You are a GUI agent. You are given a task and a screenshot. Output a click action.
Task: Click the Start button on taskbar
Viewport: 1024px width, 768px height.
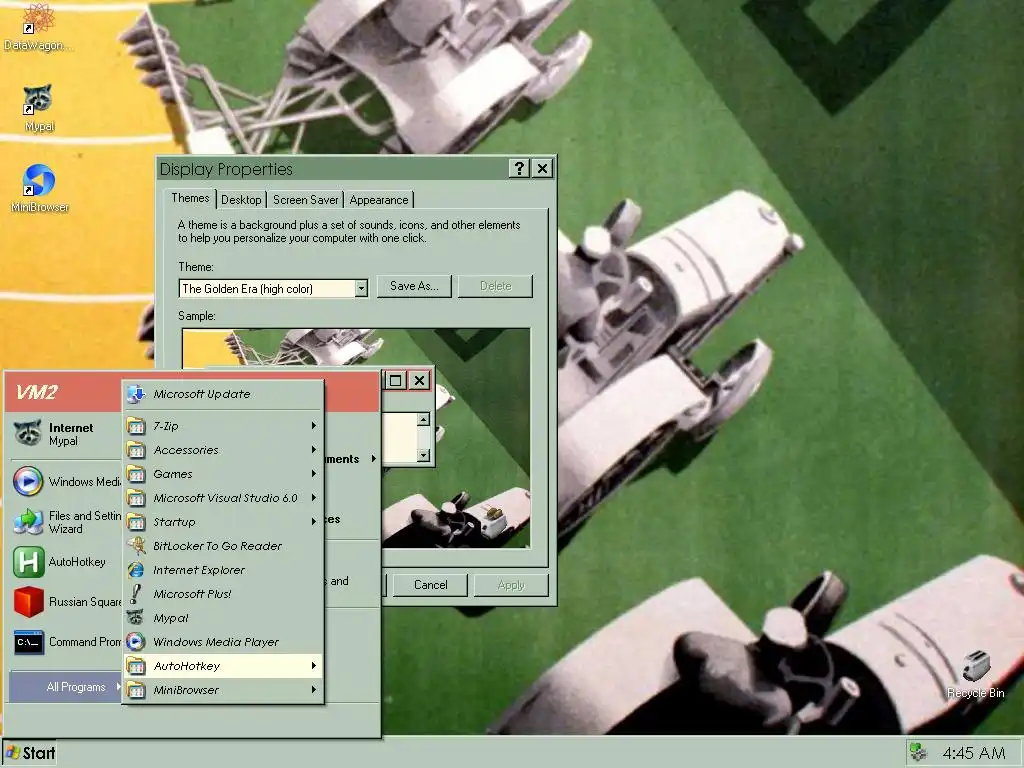(x=30, y=753)
